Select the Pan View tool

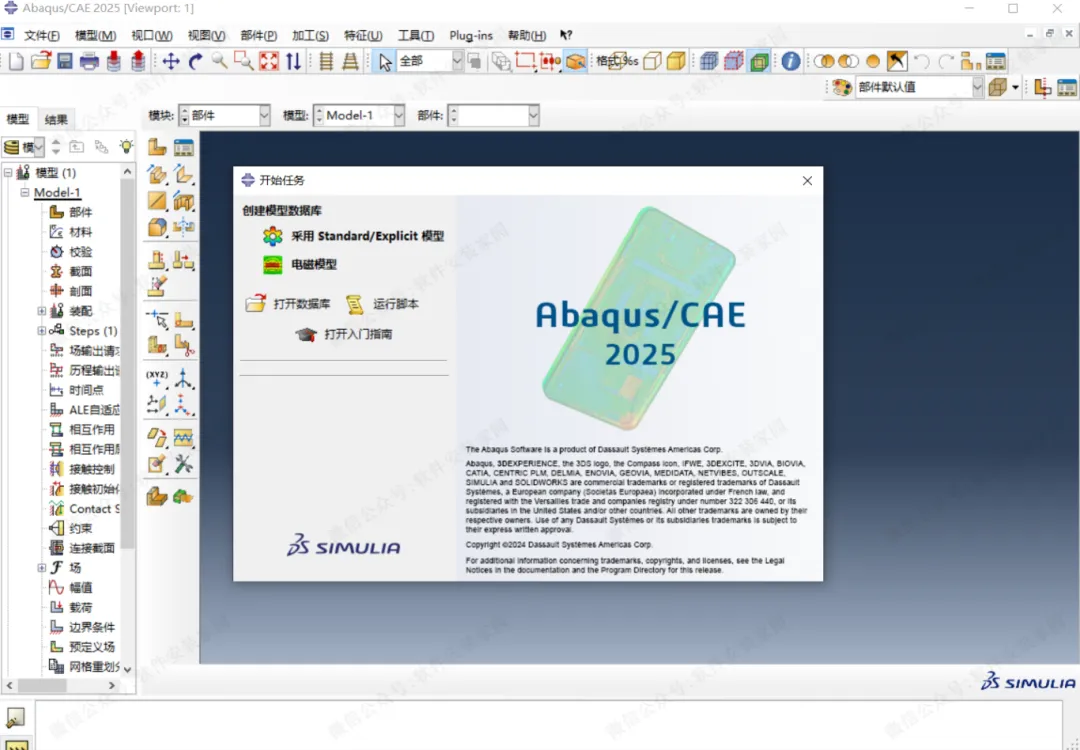coord(171,61)
